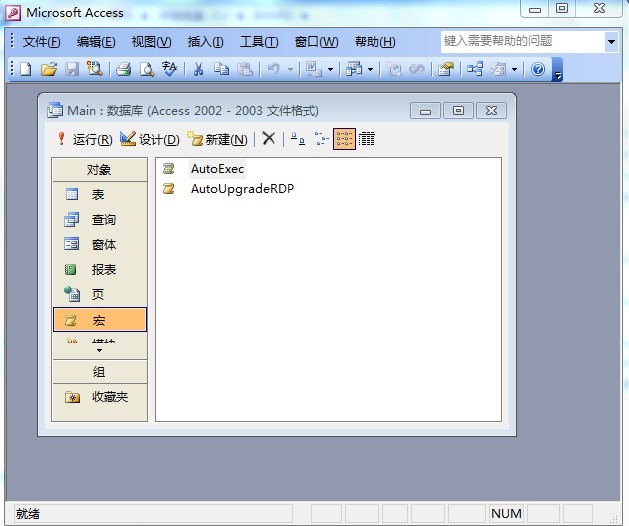Click the Microsoft Access title bar icon
629x526 pixels.
pyautogui.click(x=13, y=12)
